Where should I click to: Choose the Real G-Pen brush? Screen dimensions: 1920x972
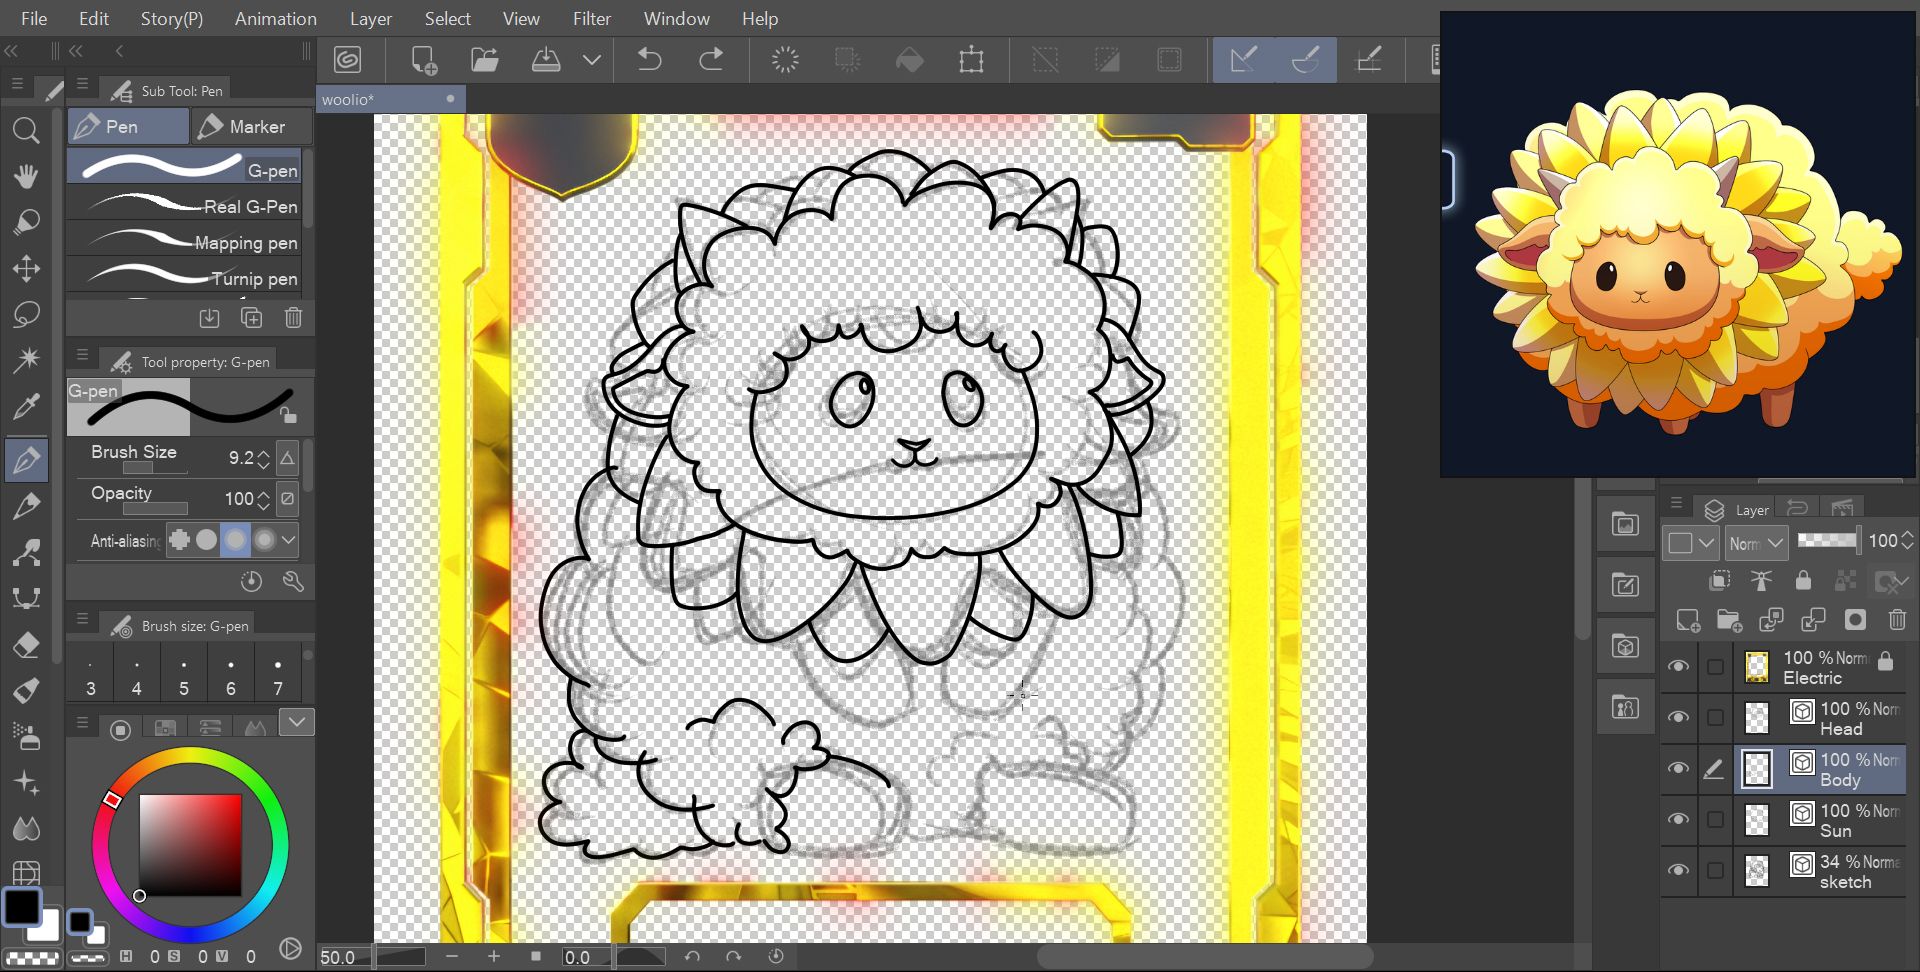185,207
